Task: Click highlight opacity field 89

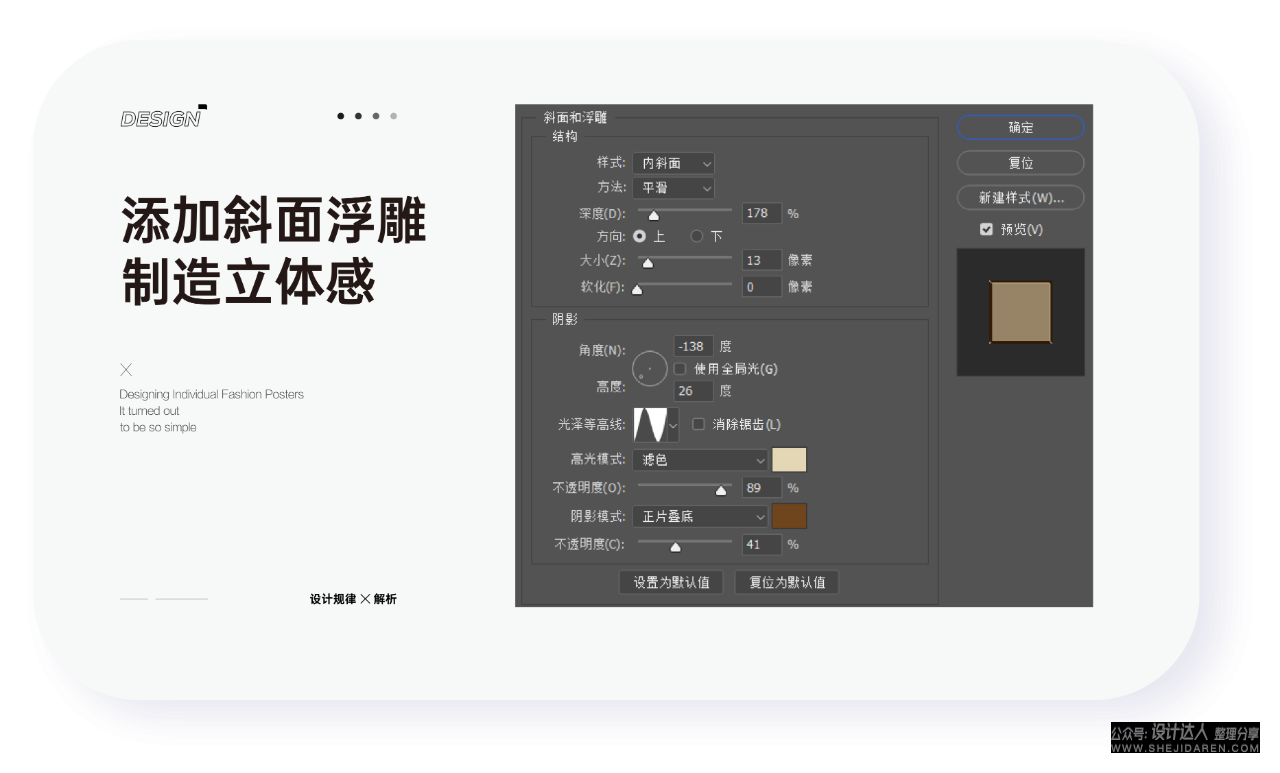Action: [x=762, y=488]
